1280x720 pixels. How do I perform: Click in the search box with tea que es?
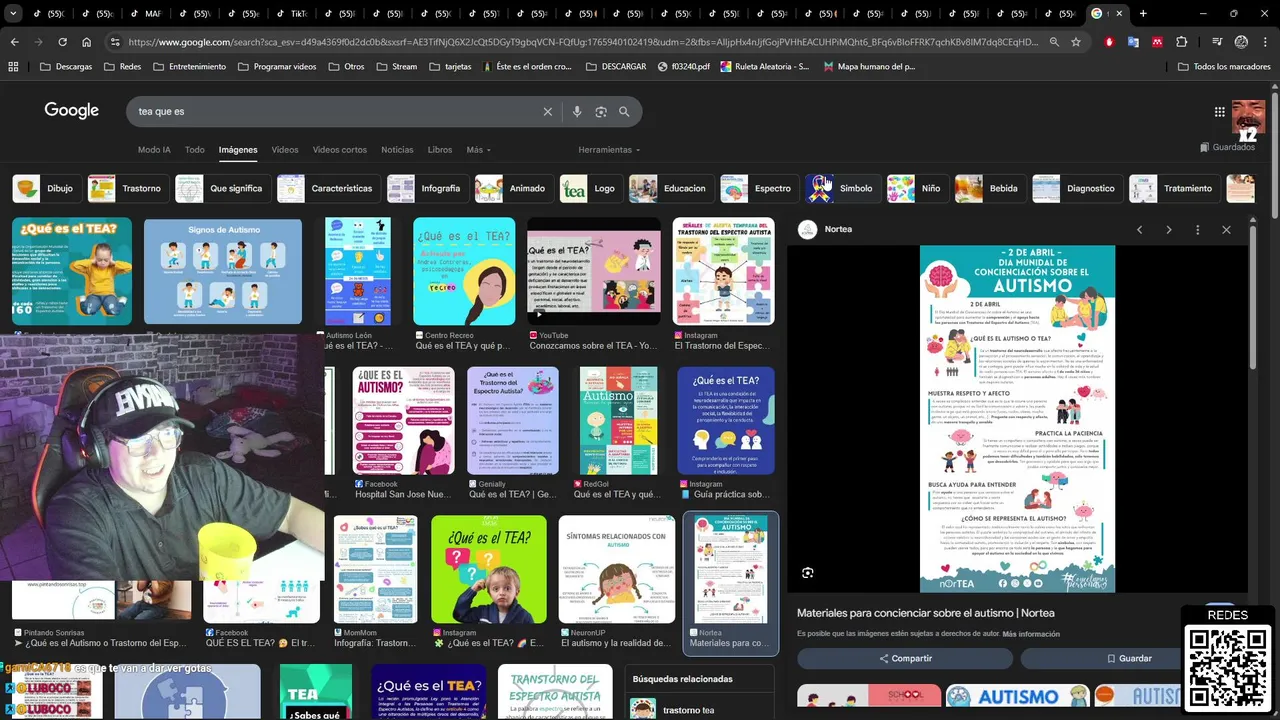(x=335, y=112)
